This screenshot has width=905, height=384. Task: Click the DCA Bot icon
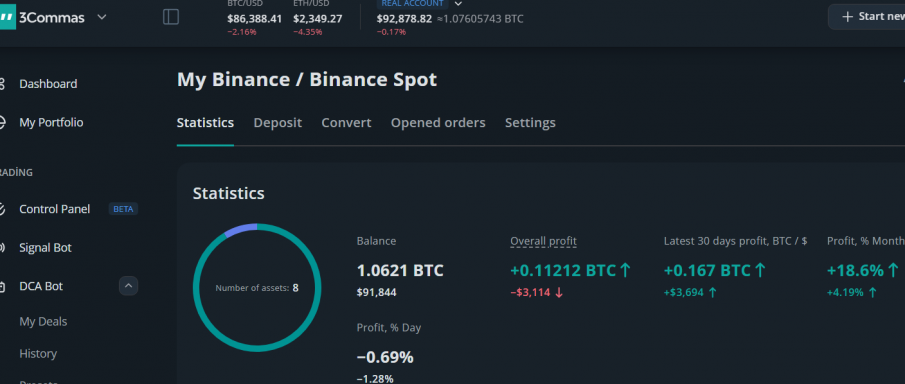click(x=2, y=286)
